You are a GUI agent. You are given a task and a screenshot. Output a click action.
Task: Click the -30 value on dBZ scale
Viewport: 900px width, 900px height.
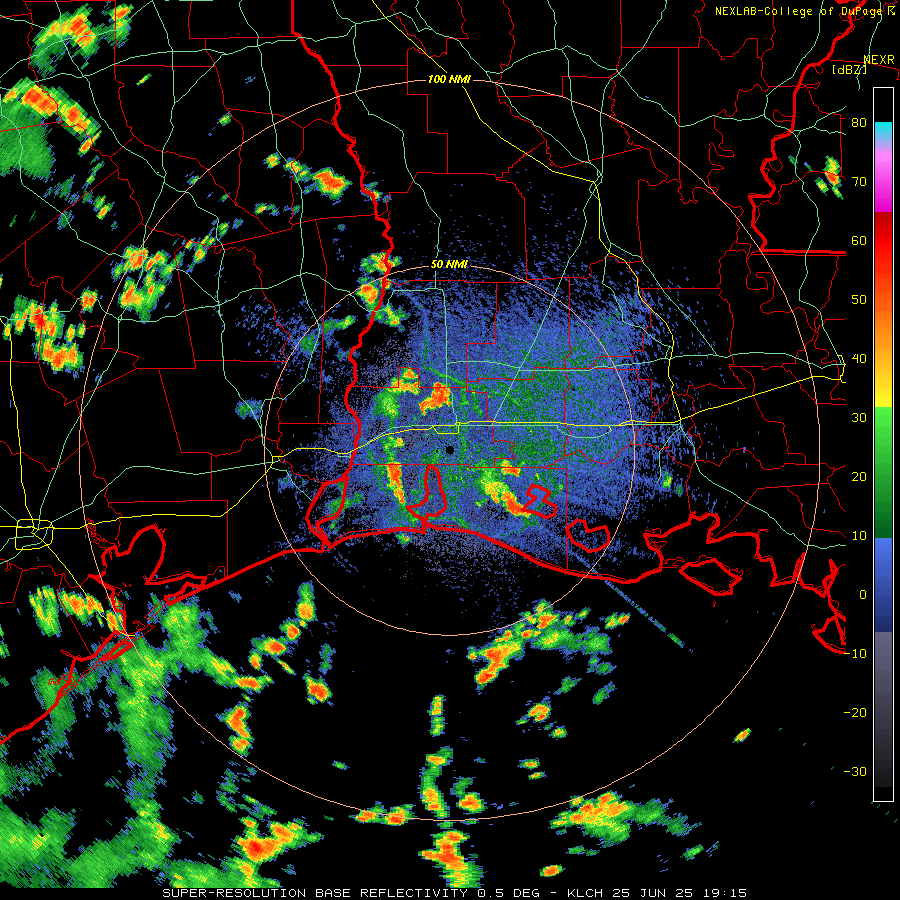click(855, 771)
